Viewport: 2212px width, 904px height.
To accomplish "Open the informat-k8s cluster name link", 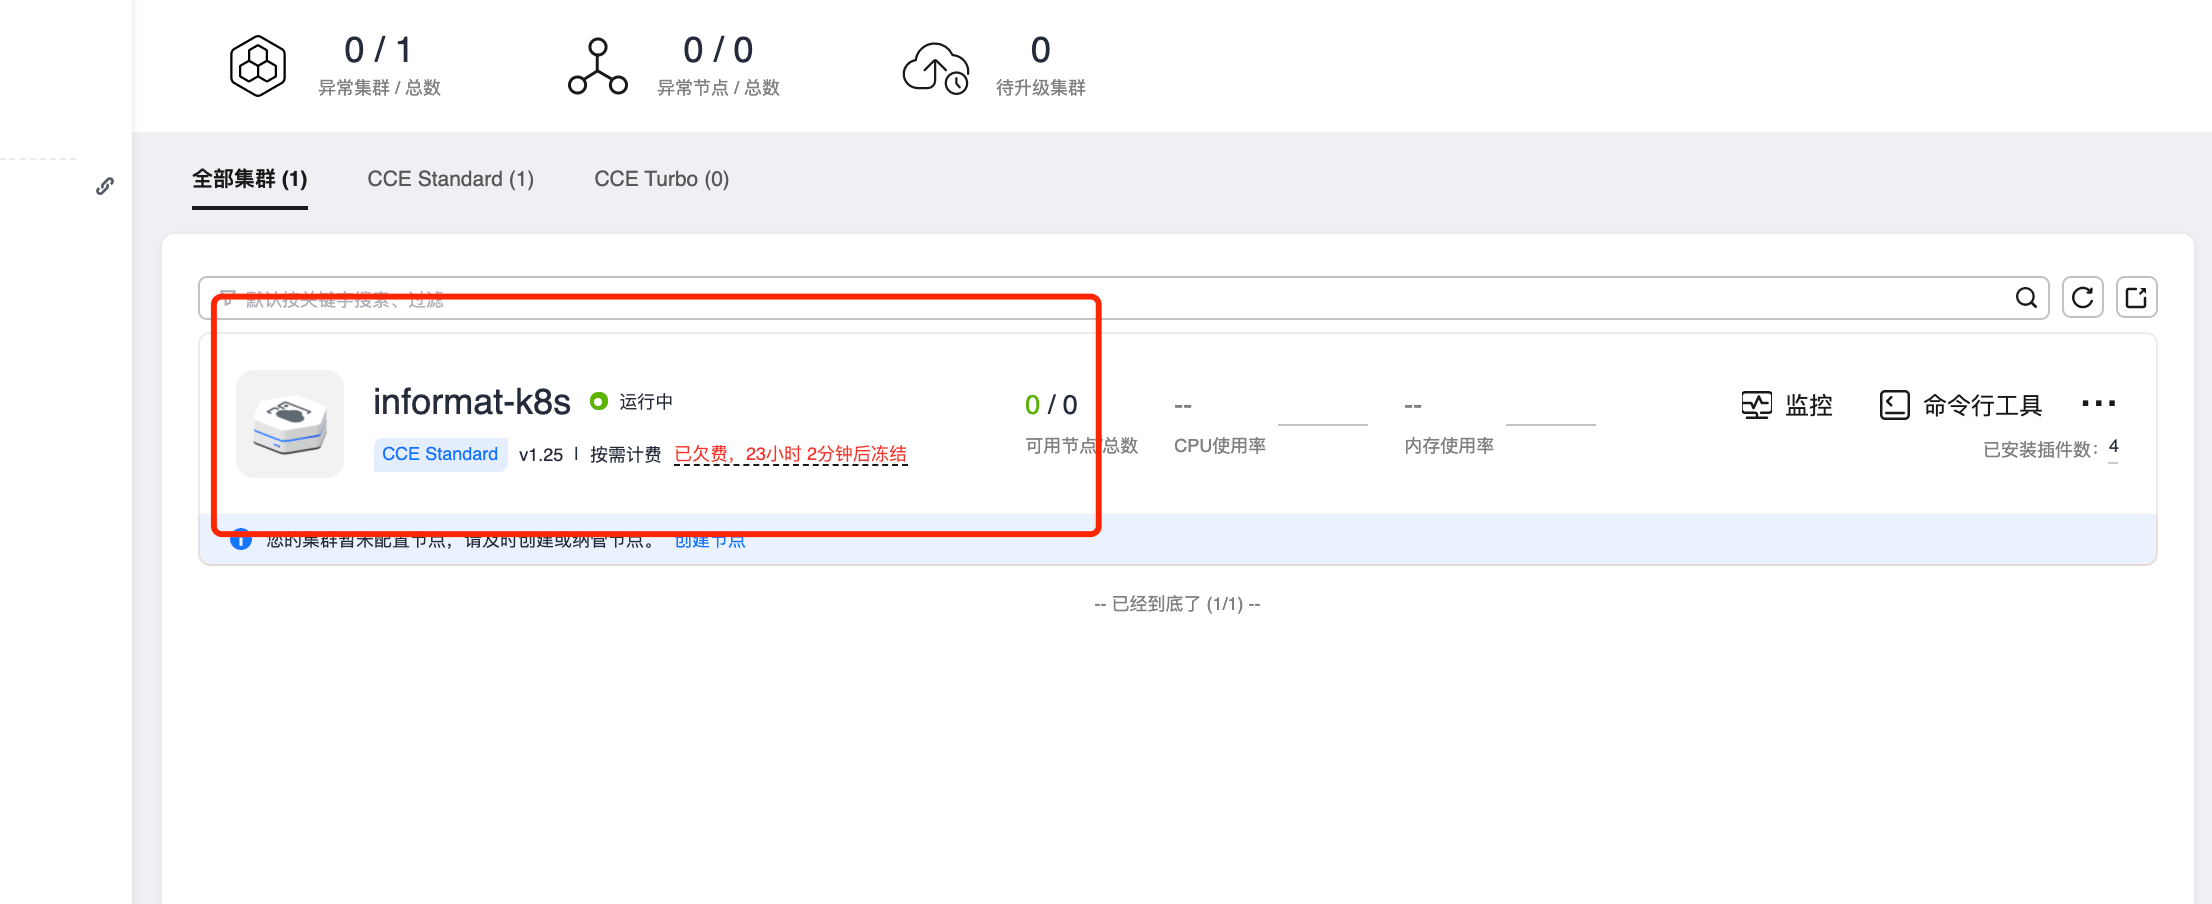I will pyautogui.click(x=471, y=402).
